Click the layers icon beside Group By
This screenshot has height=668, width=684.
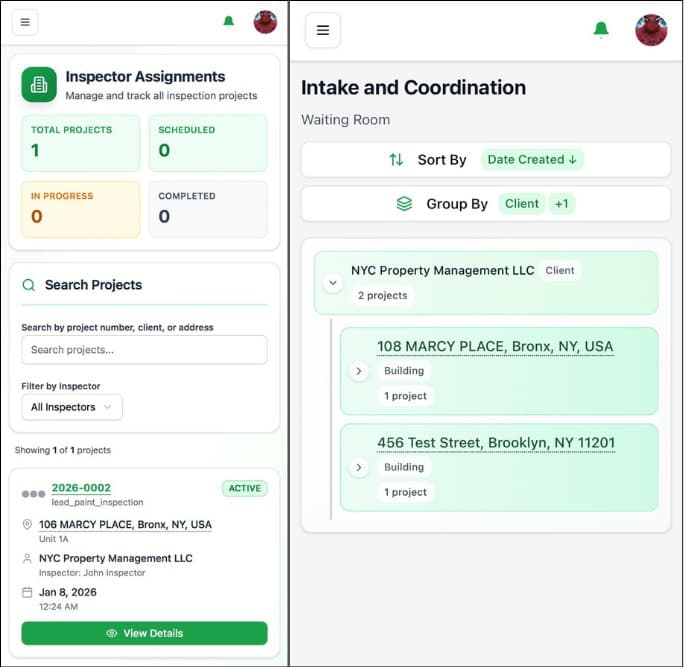[404, 204]
